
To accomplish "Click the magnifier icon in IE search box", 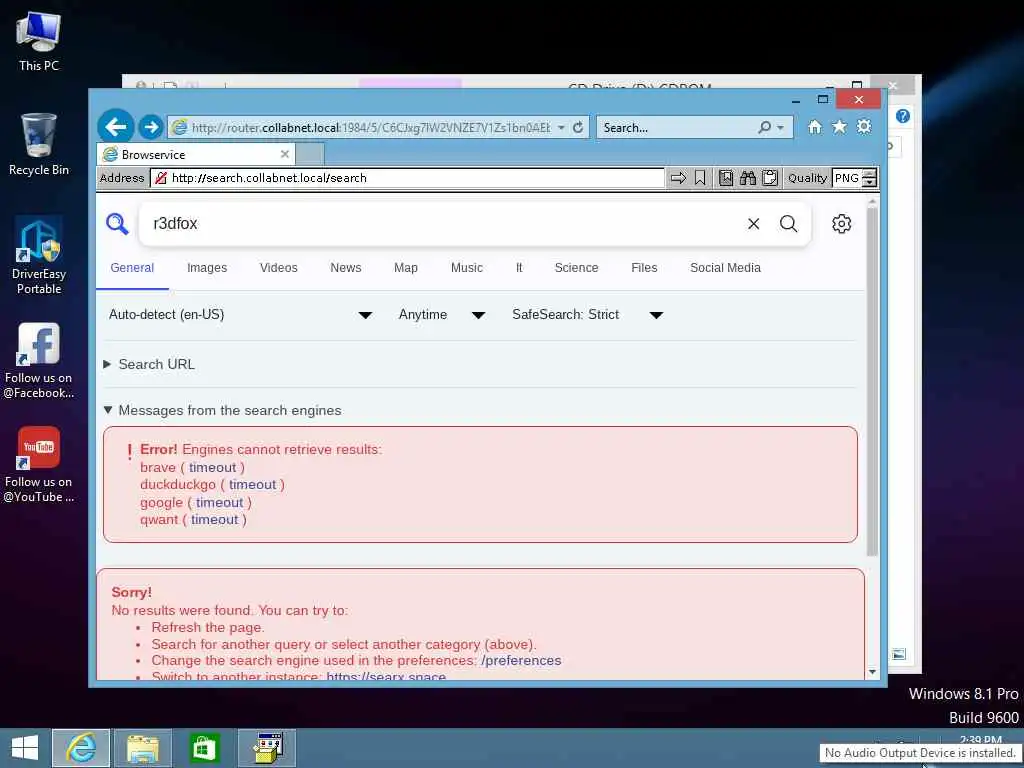I will click(x=765, y=127).
